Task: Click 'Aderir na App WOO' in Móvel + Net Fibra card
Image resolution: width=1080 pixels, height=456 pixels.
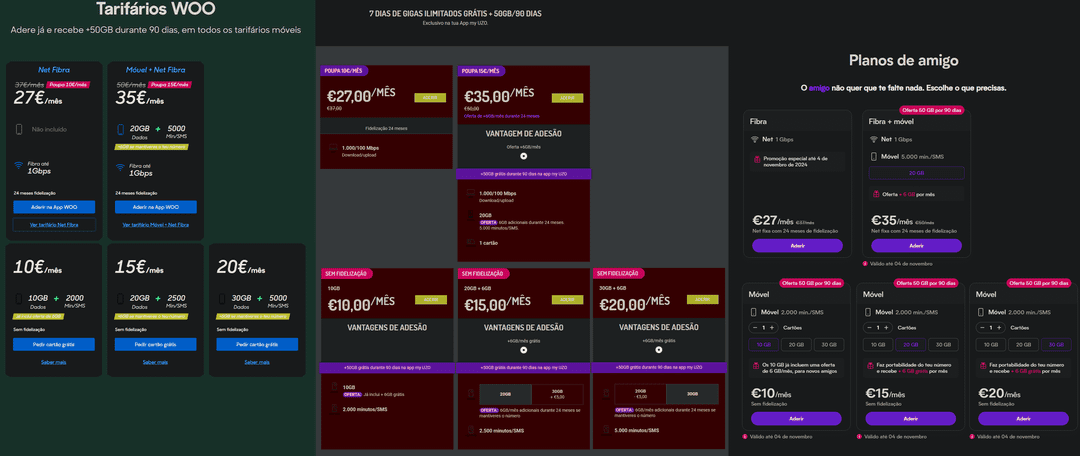Action: coord(156,207)
